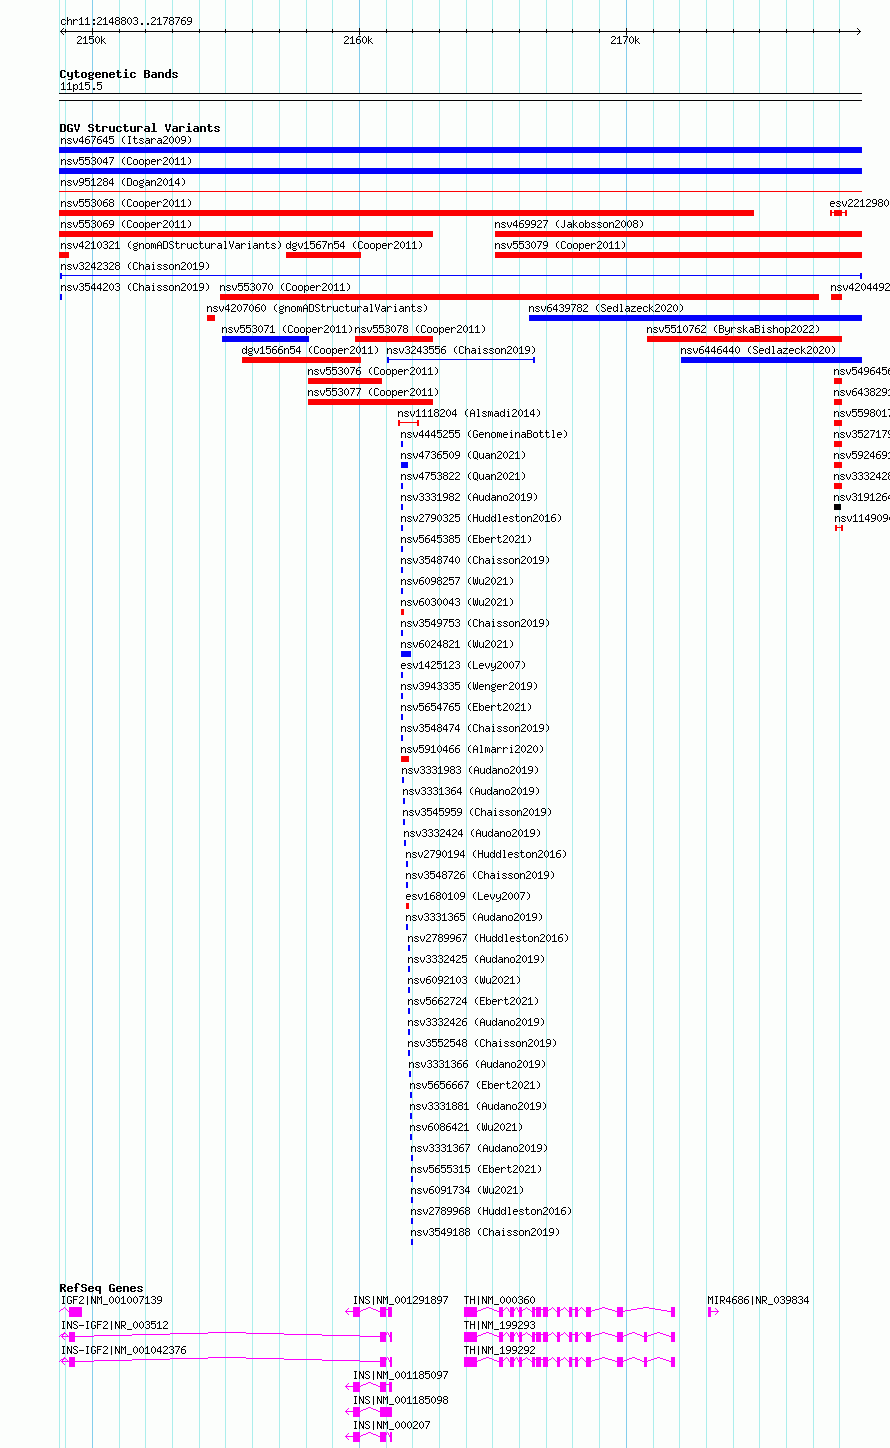Select the 11p15.5 cytogenetic band bar

460,97
